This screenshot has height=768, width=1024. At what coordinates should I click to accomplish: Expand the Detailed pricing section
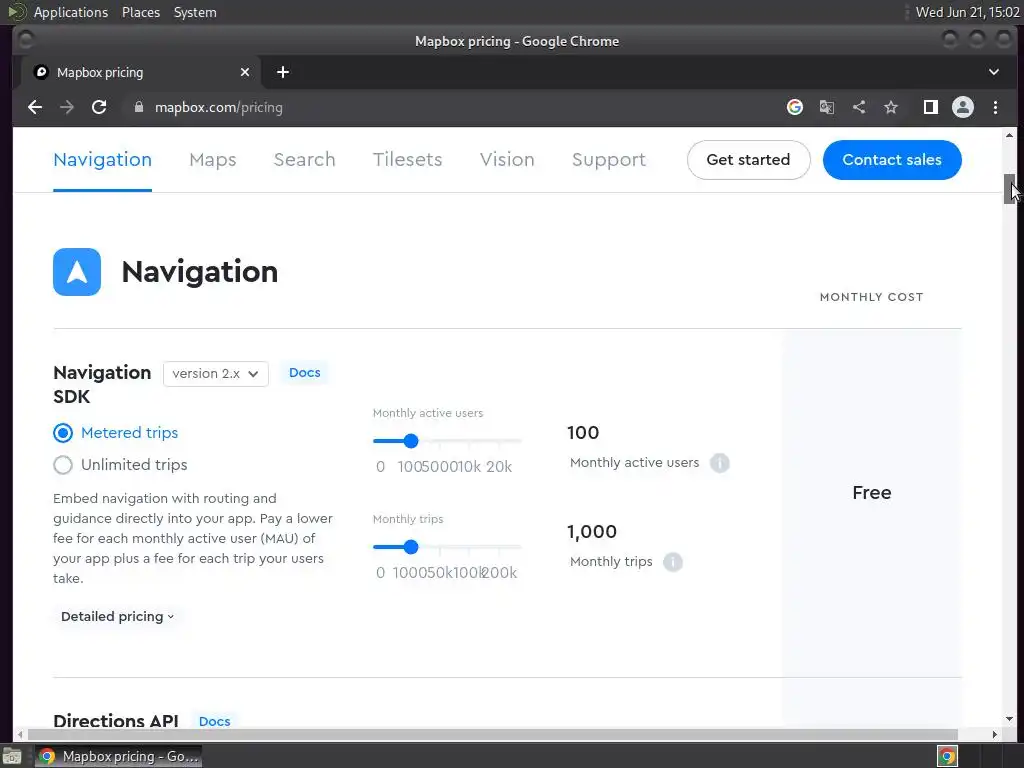tap(118, 616)
